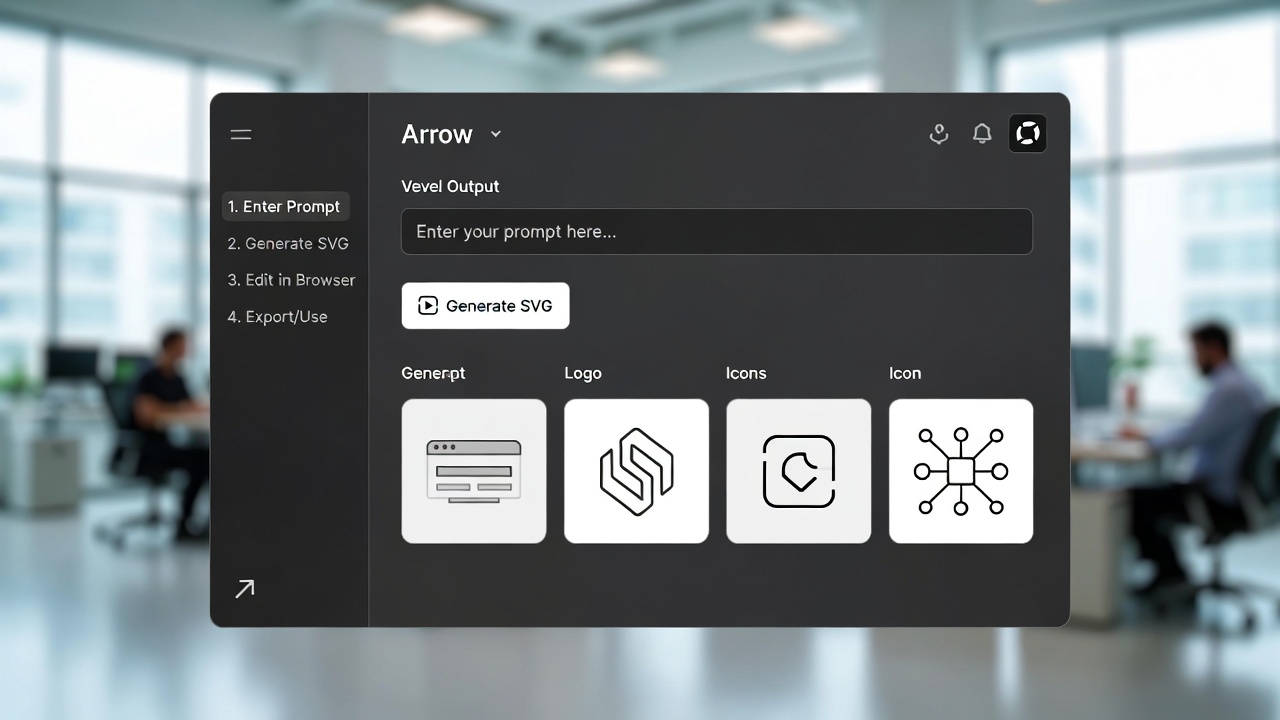Click the Vevel Output label

pos(450,186)
